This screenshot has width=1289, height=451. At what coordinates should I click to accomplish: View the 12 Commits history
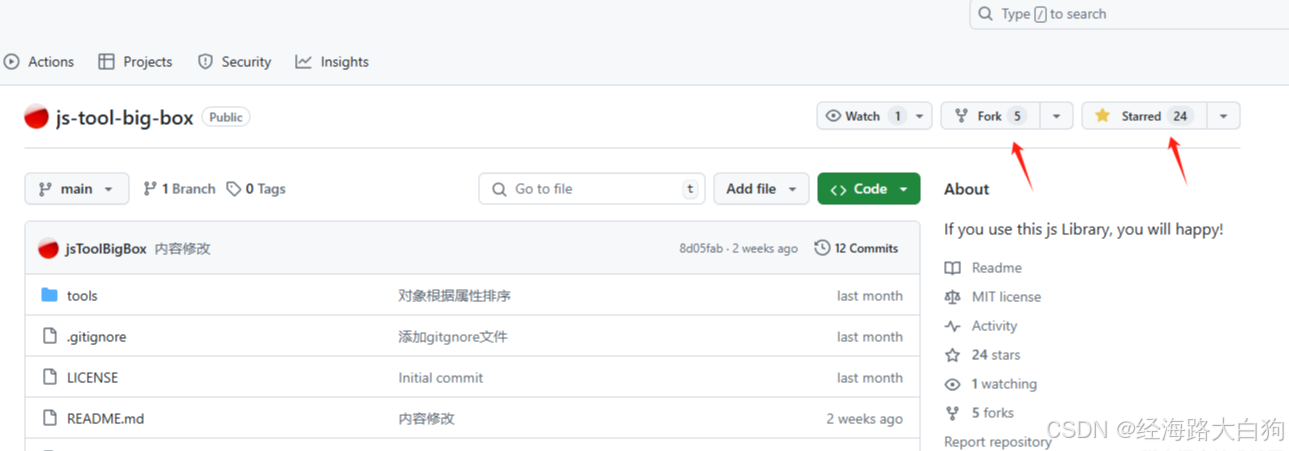856,248
